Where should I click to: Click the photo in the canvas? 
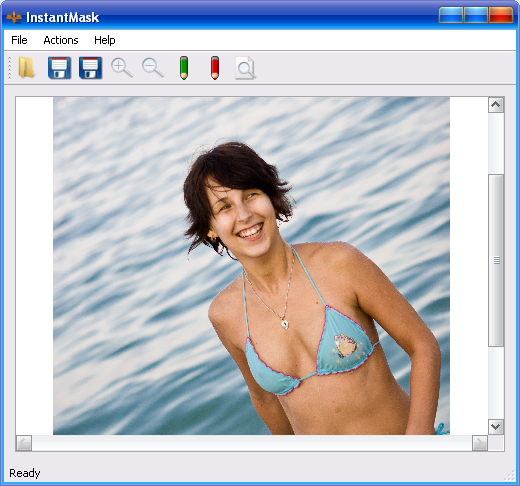[x=251, y=266]
